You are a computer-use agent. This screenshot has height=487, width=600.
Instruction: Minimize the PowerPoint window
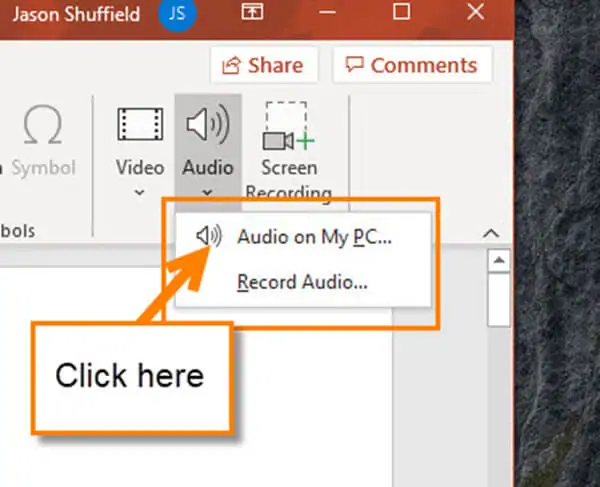click(327, 12)
